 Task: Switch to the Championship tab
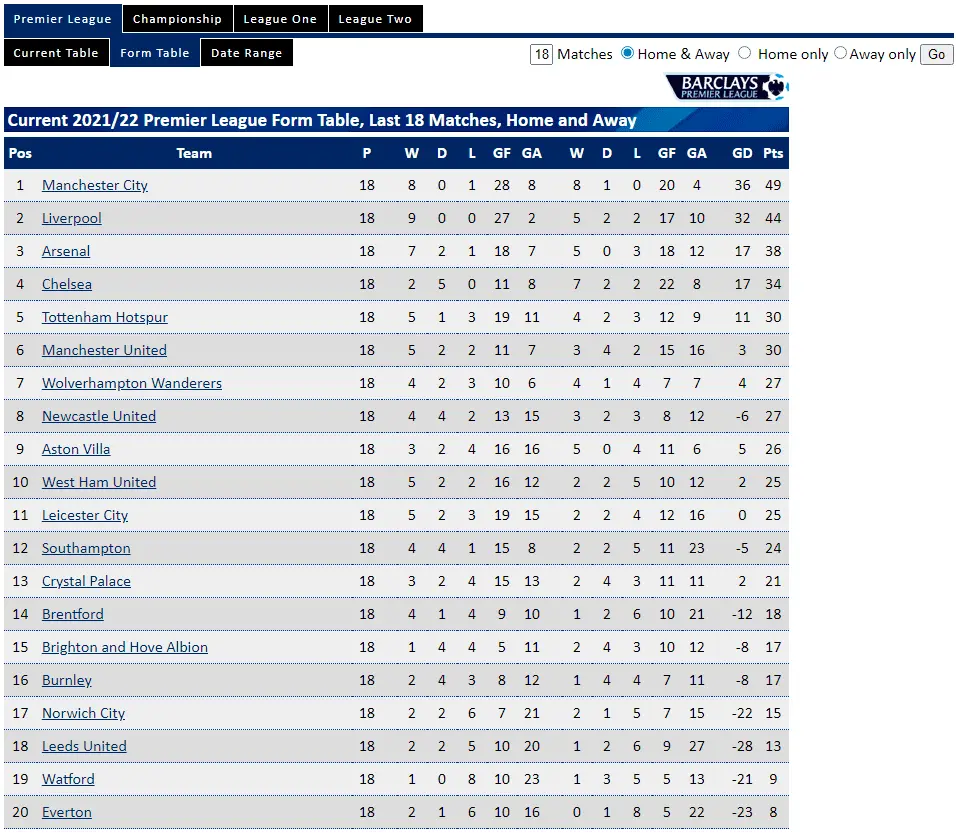[177, 19]
